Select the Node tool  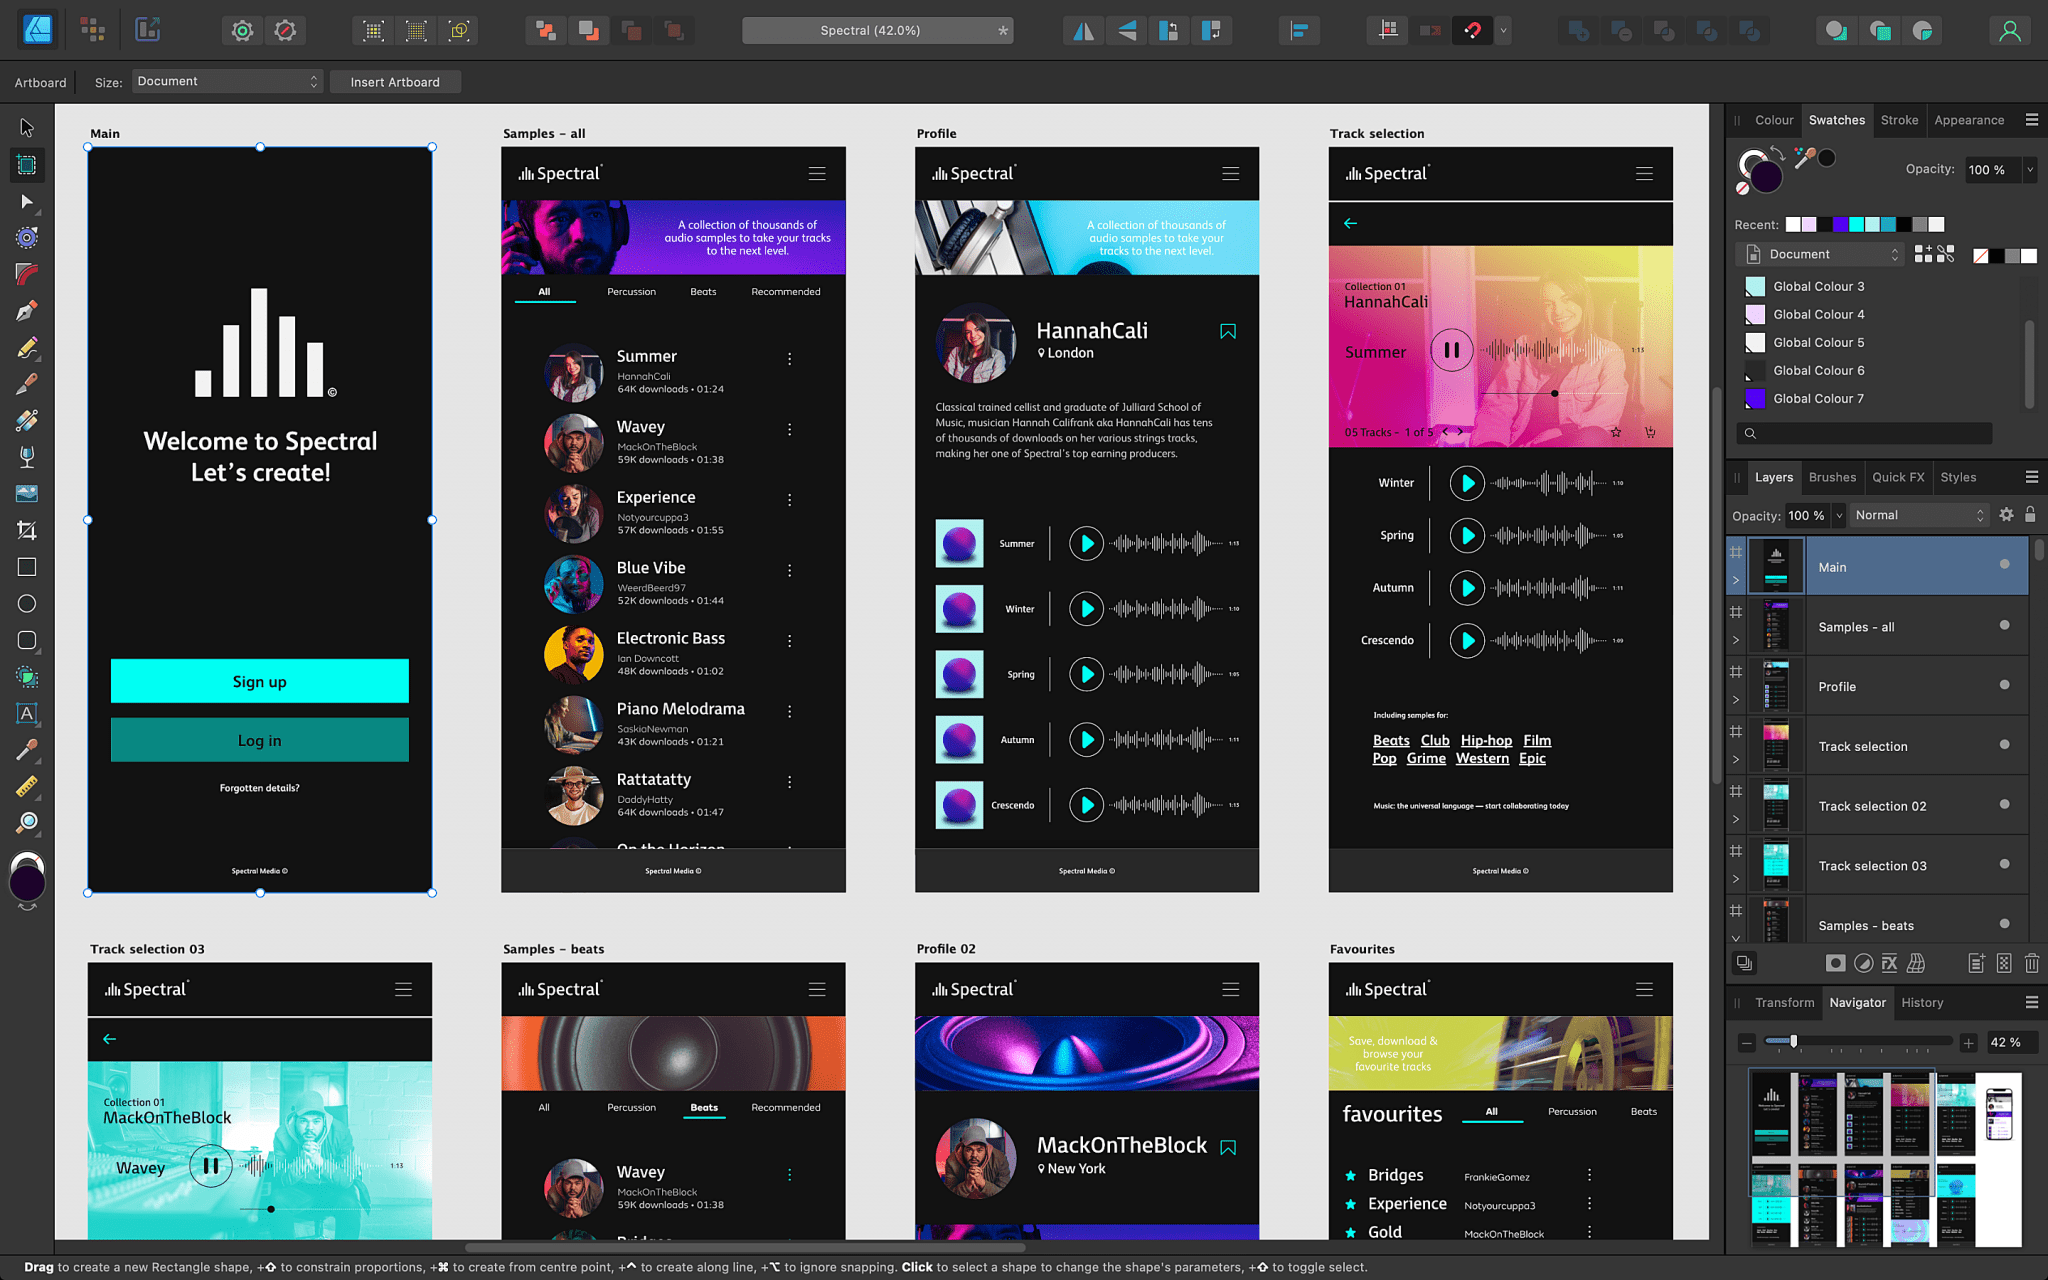[27, 202]
